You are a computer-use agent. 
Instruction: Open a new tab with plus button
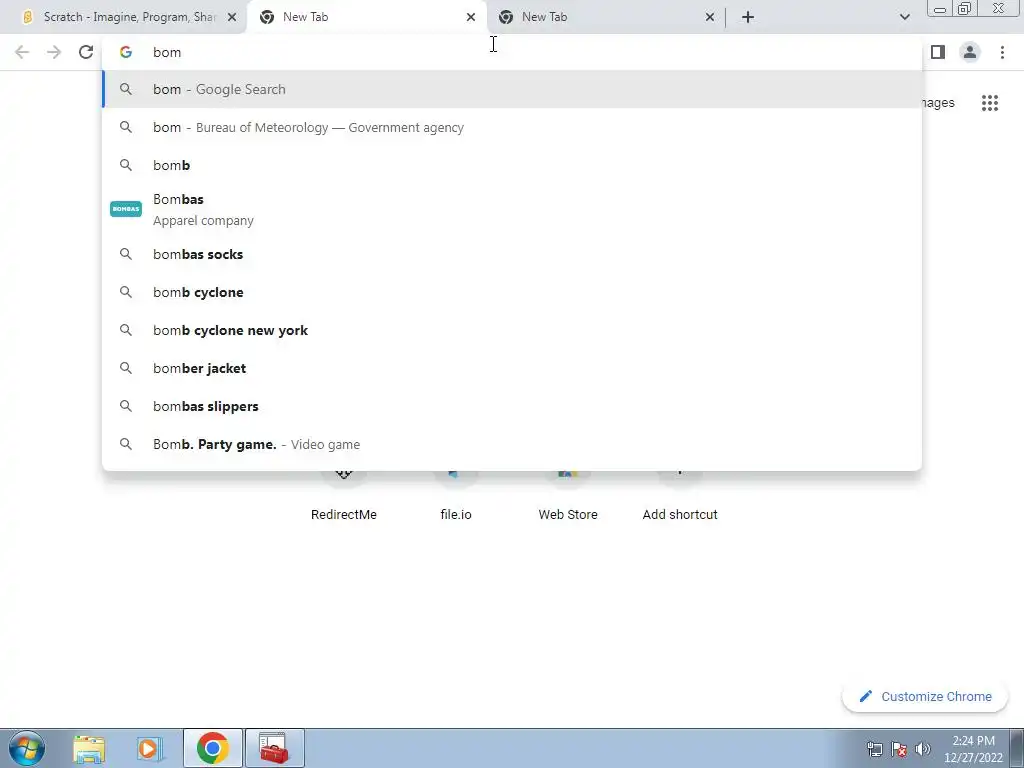[748, 17]
